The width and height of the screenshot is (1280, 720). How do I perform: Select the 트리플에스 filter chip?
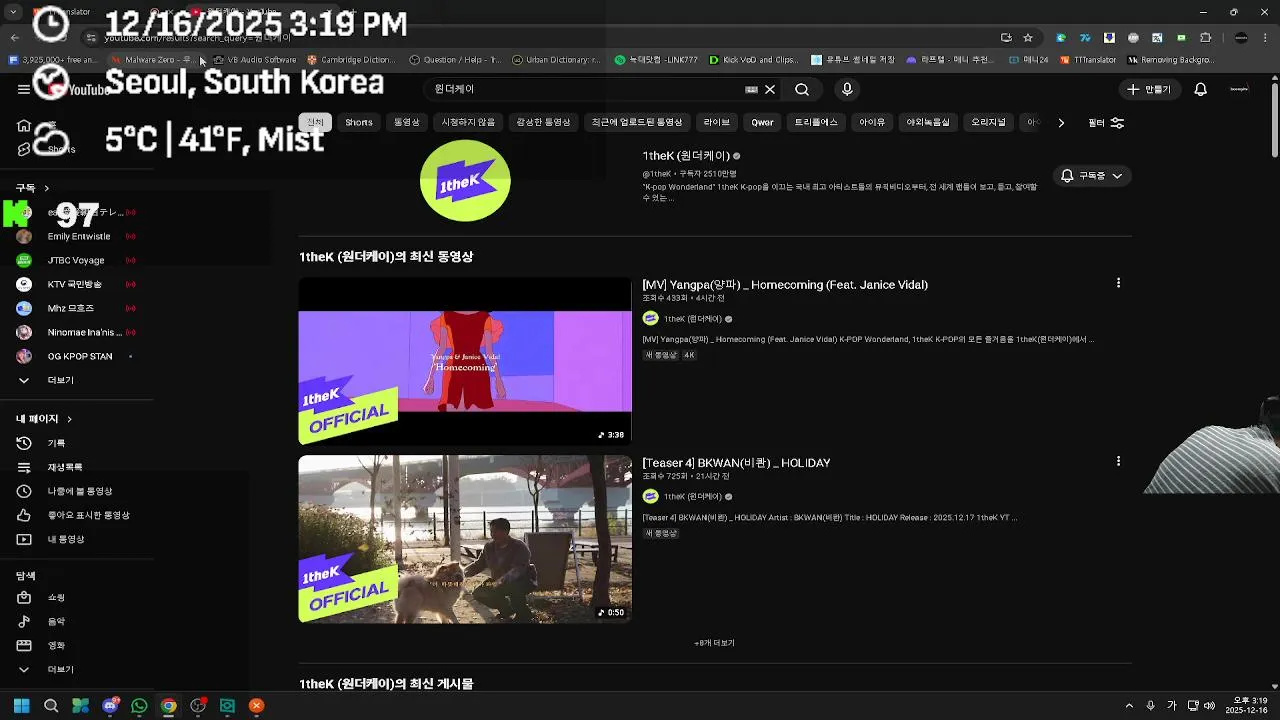click(x=816, y=122)
